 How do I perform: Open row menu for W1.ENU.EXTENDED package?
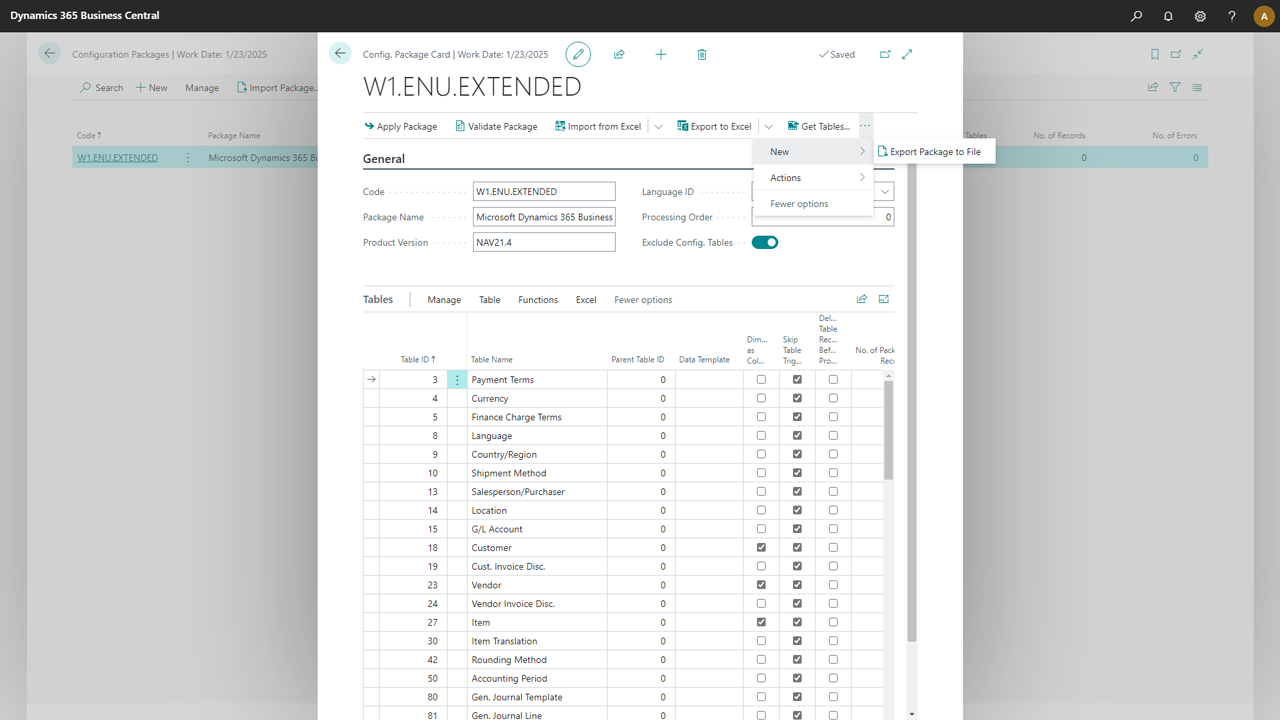188,157
